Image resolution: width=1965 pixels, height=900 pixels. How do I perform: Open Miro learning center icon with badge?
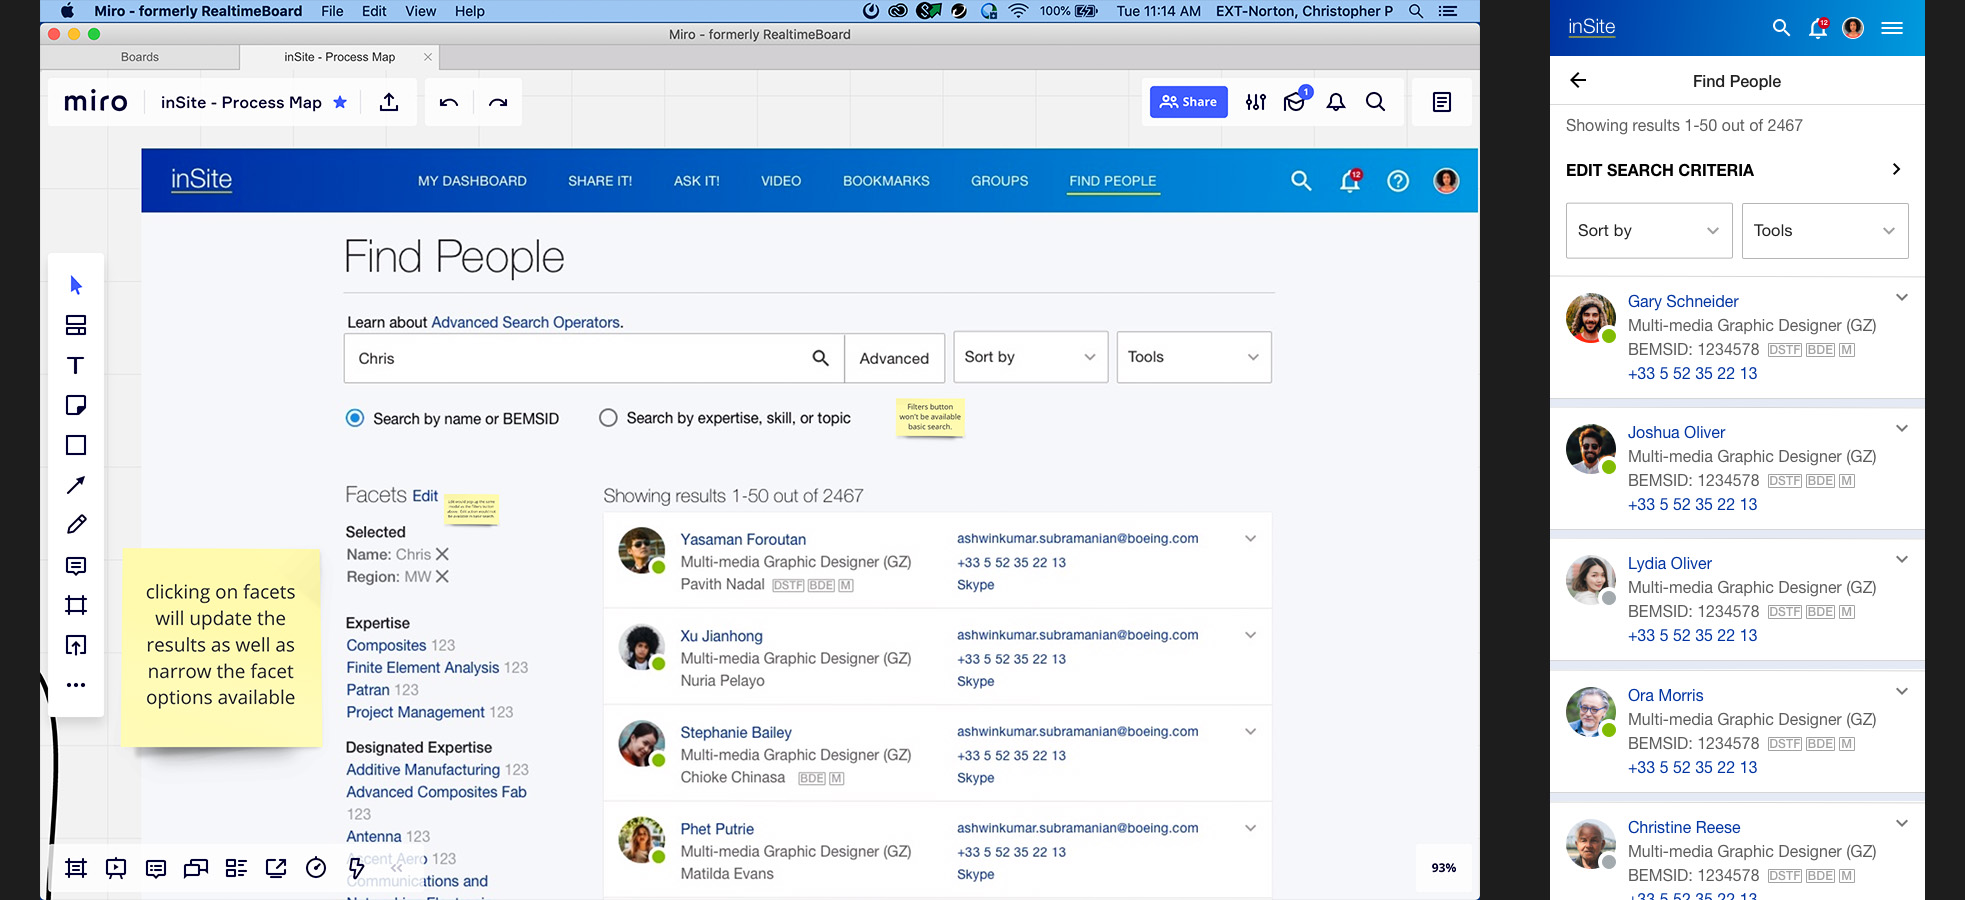point(1296,100)
